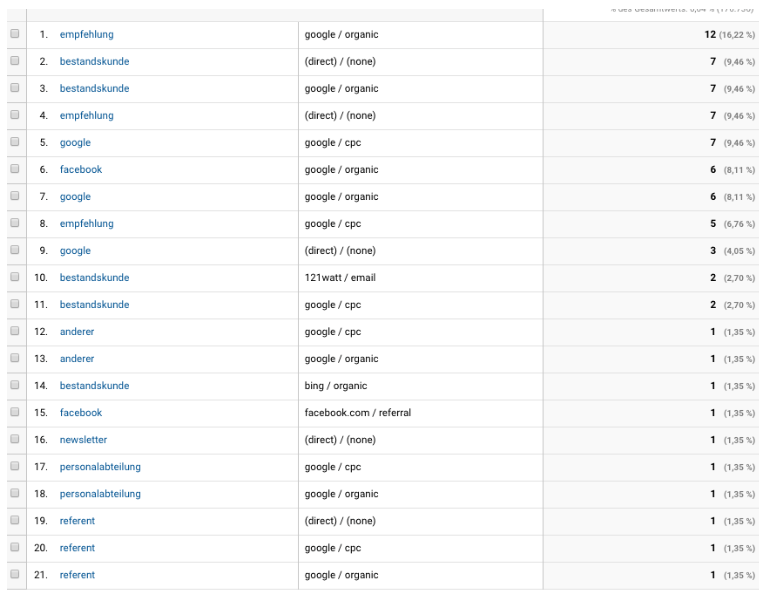770x601 pixels.
Task: Open the anderer link in row 13
Action: coord(77,359)
